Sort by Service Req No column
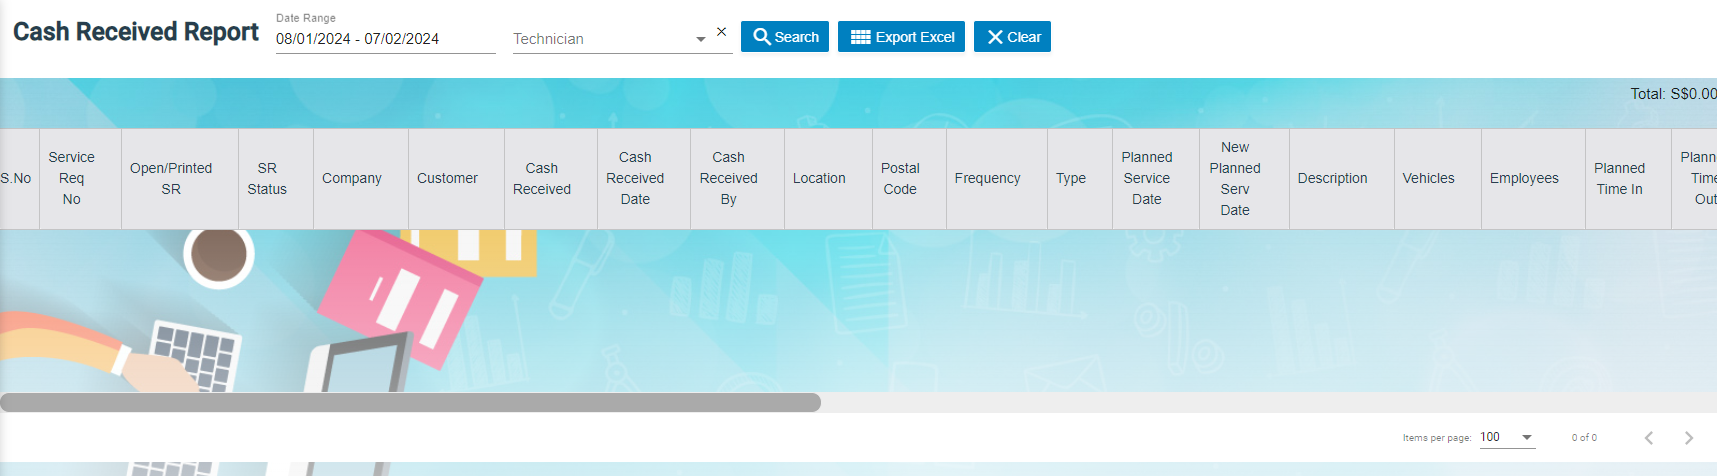The image size is (1717, 476). pos(72,178)
